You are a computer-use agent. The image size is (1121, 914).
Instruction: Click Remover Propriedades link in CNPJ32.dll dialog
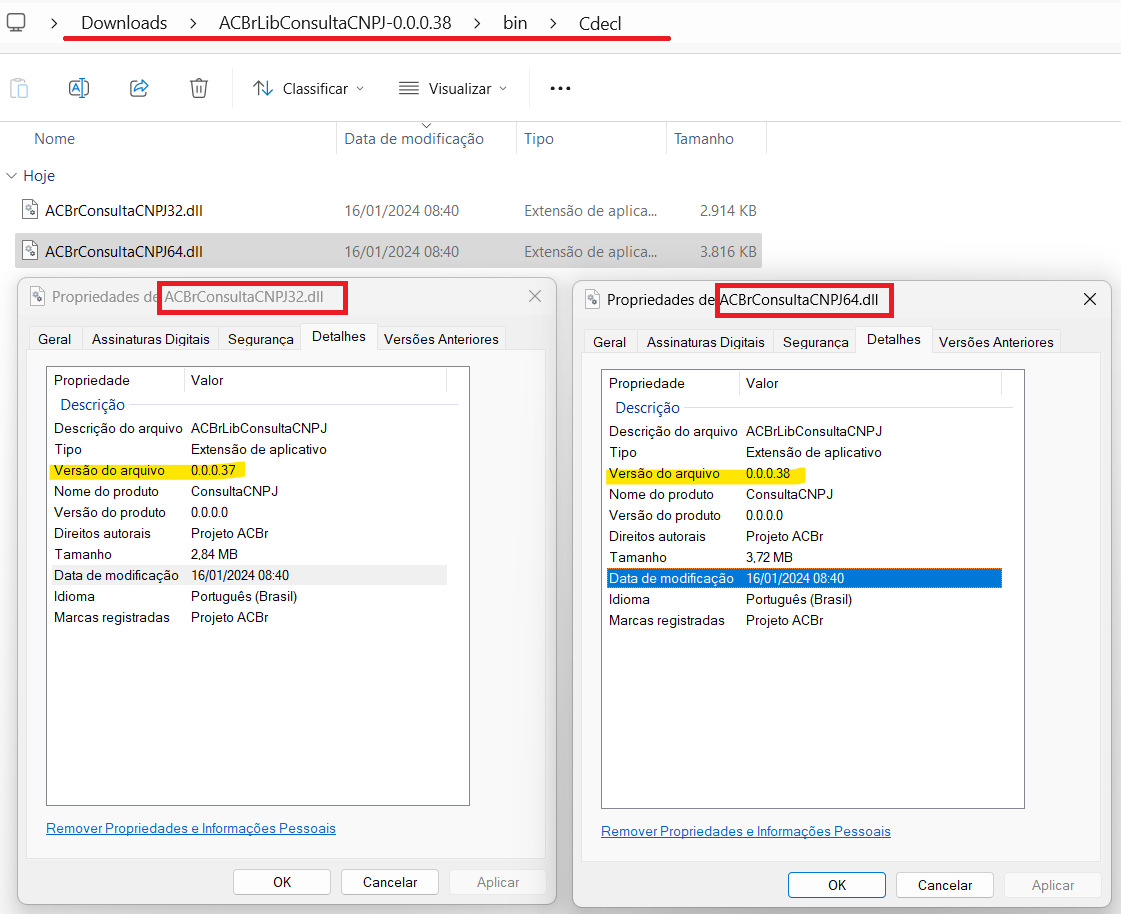click(191, 828)
